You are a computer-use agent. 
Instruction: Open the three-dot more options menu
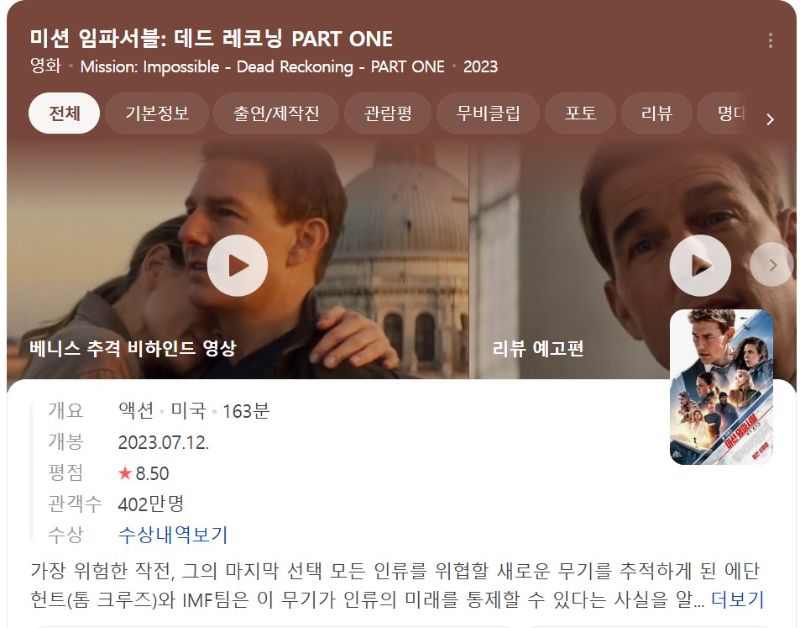[x=770, y=40]
